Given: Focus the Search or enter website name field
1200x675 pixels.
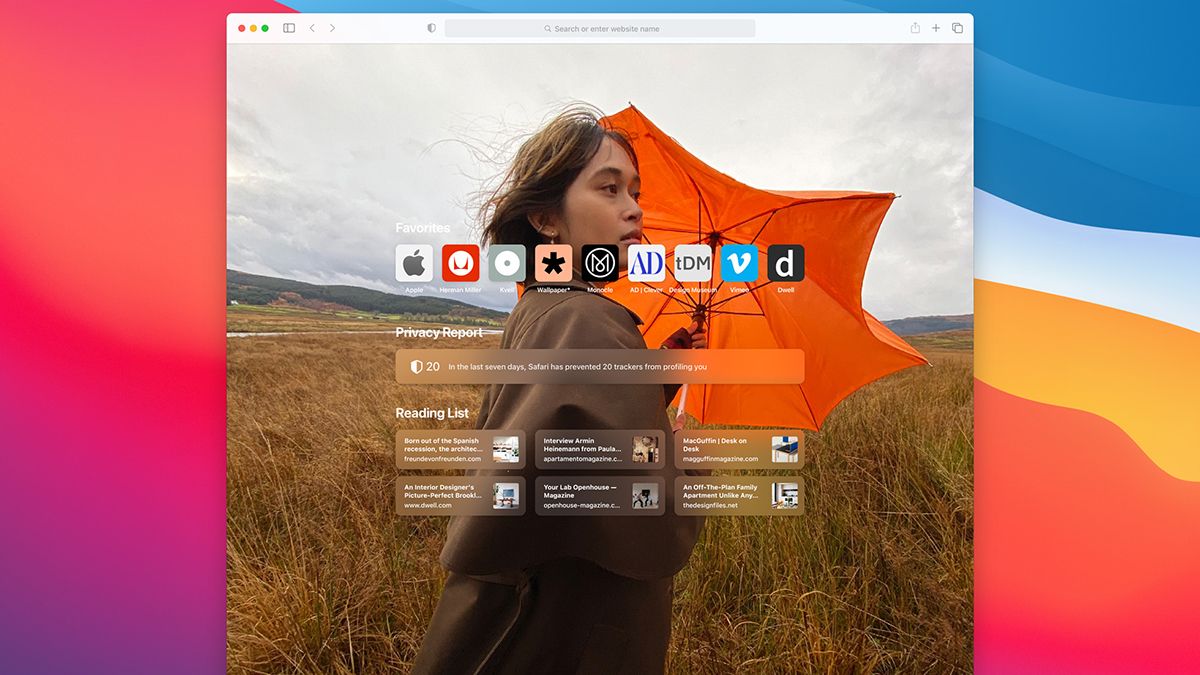Looking at the screenshot, I should click(600, 28).
